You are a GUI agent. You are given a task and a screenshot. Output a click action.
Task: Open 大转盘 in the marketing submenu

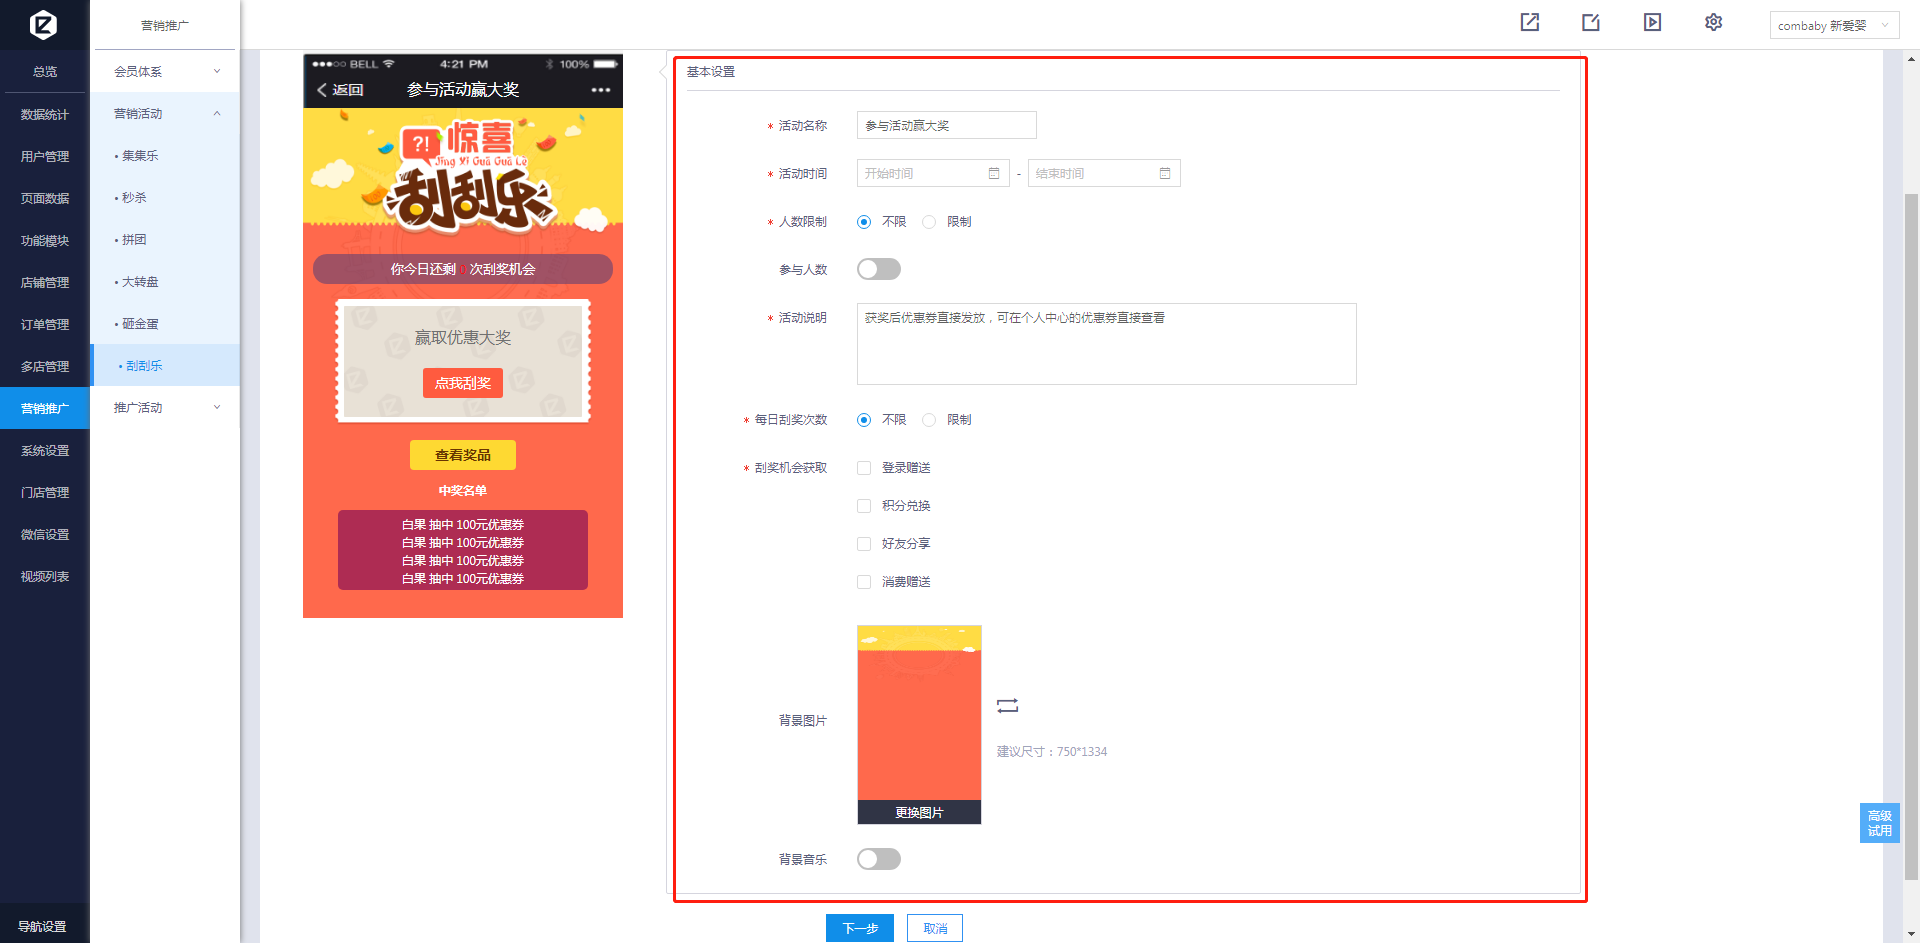[140, 282]
